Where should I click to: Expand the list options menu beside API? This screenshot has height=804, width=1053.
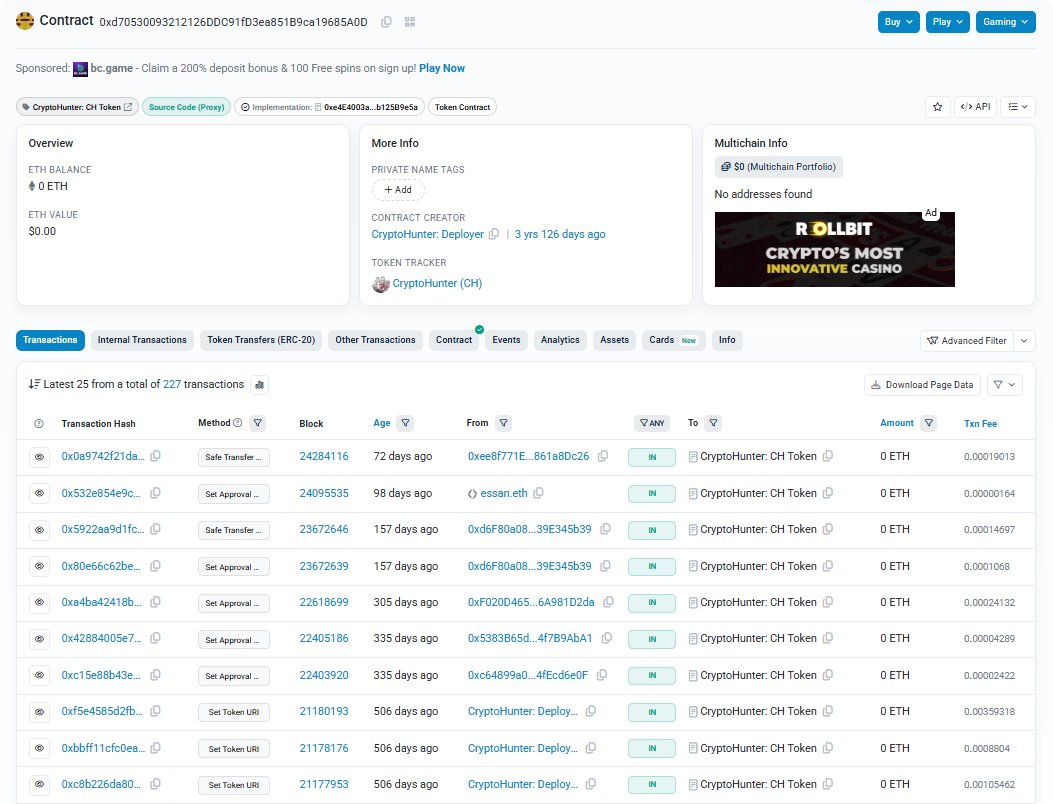tap(1018, 107)
